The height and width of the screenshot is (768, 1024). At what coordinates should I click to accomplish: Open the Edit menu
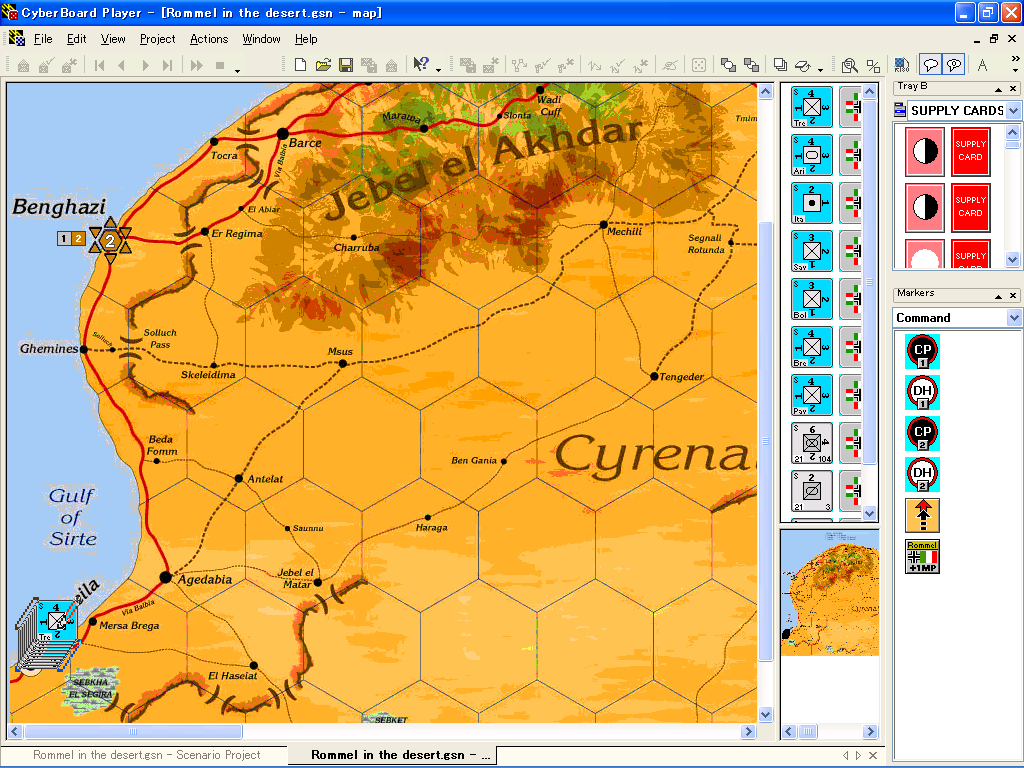click(x=76, y=39)
